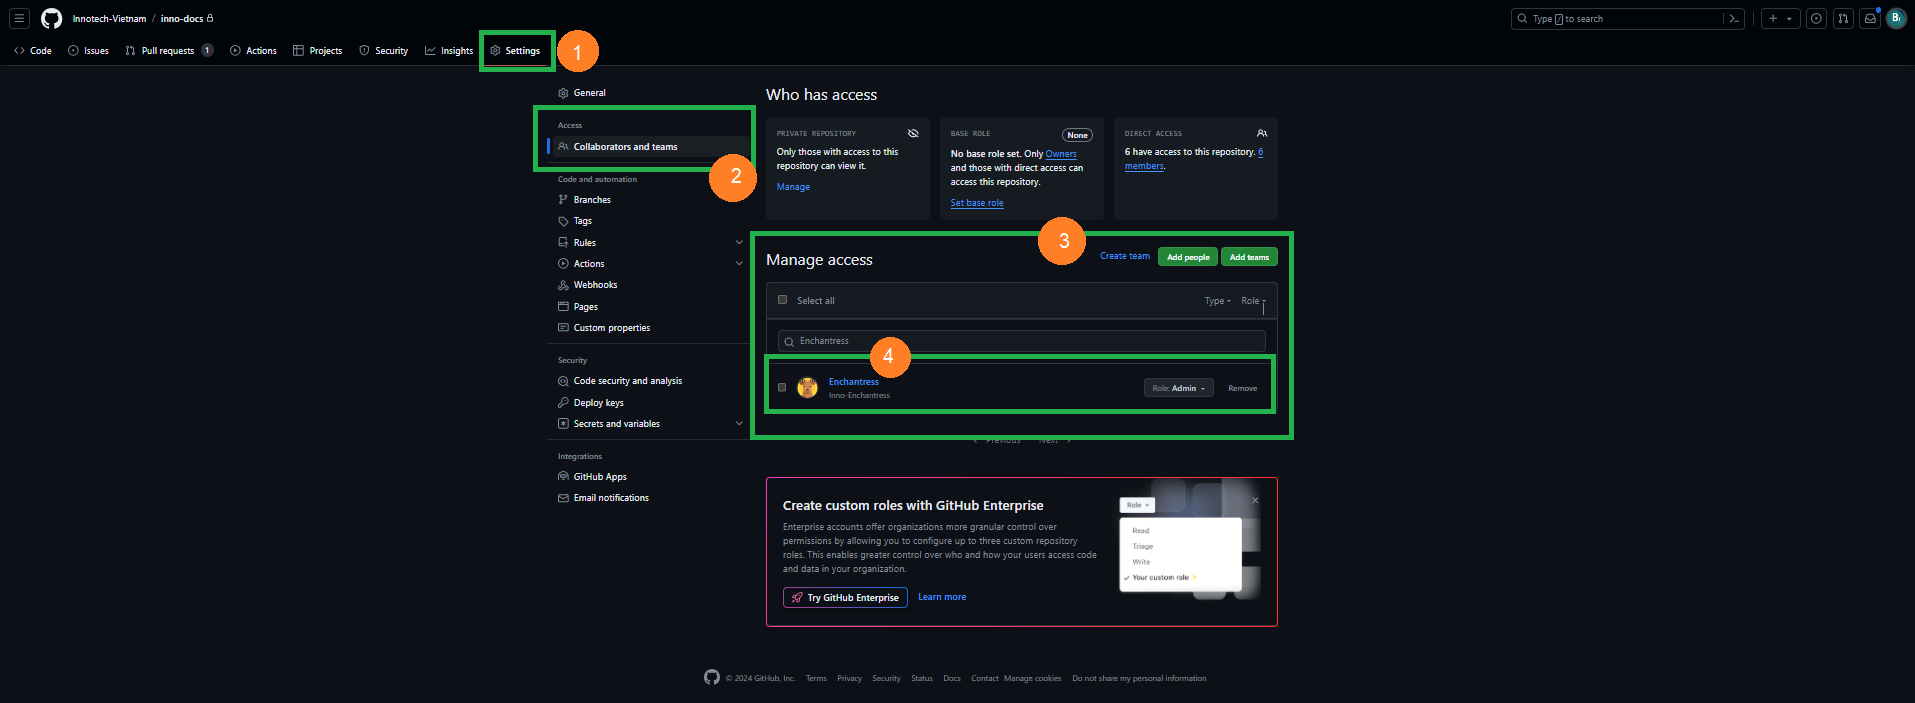Switch to the repository Security tab
Viewport: 1915px width, 703px height.
pyautogui.click(x=384, y=50)
